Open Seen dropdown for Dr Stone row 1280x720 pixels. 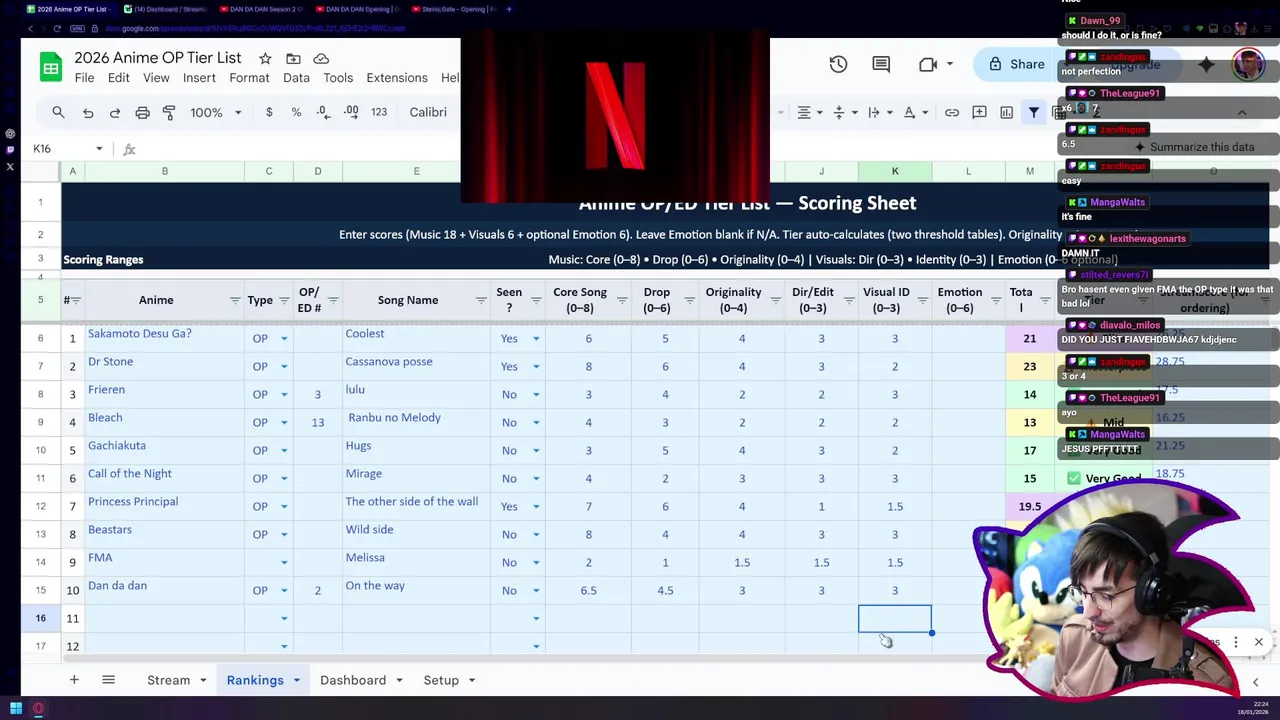pos(536,367)
